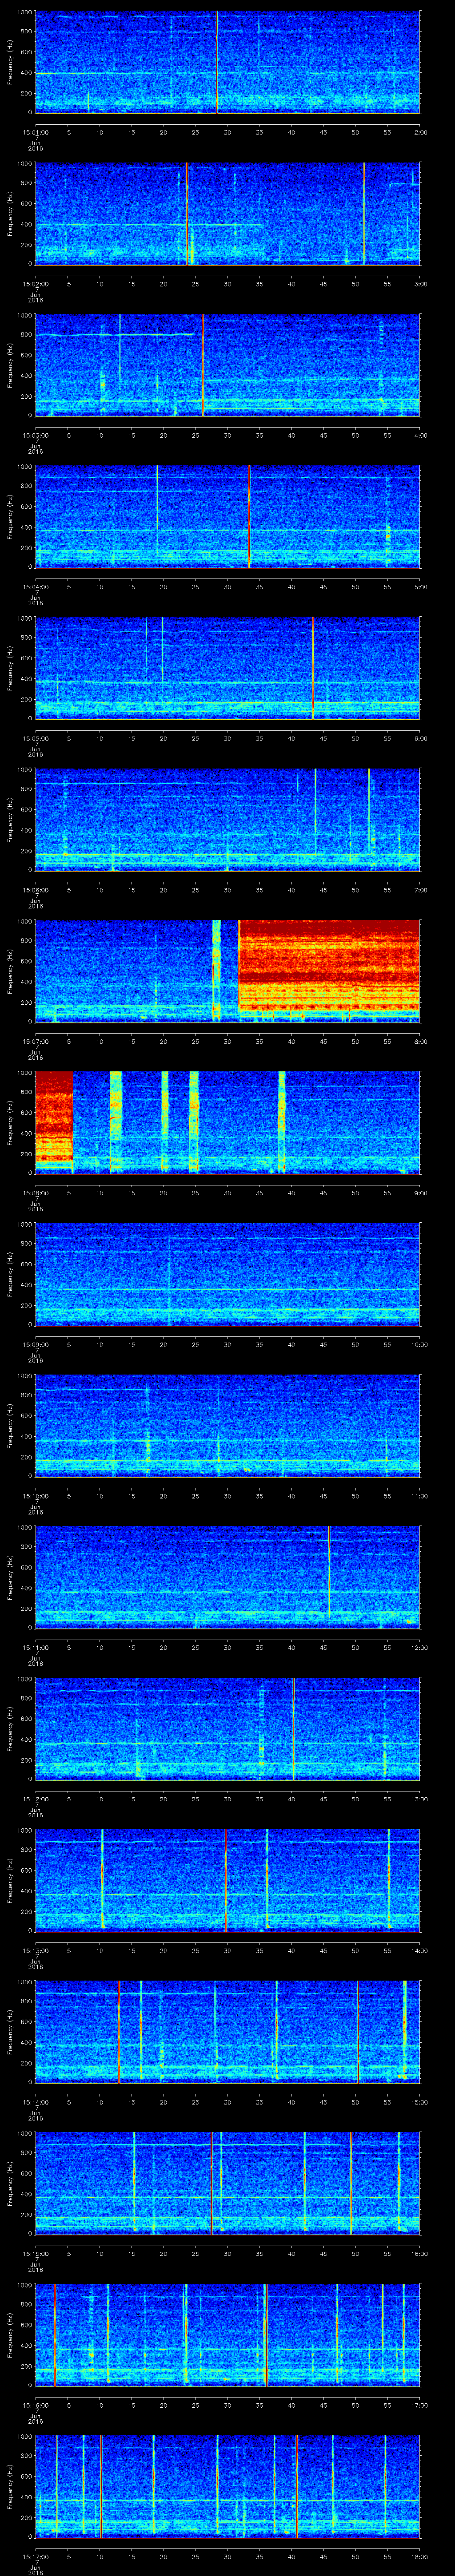Viewport: 455px width, 2576px height.
Task: Click the red broadband noise in the 15:07:00 panel
Action: click(329, 971)
